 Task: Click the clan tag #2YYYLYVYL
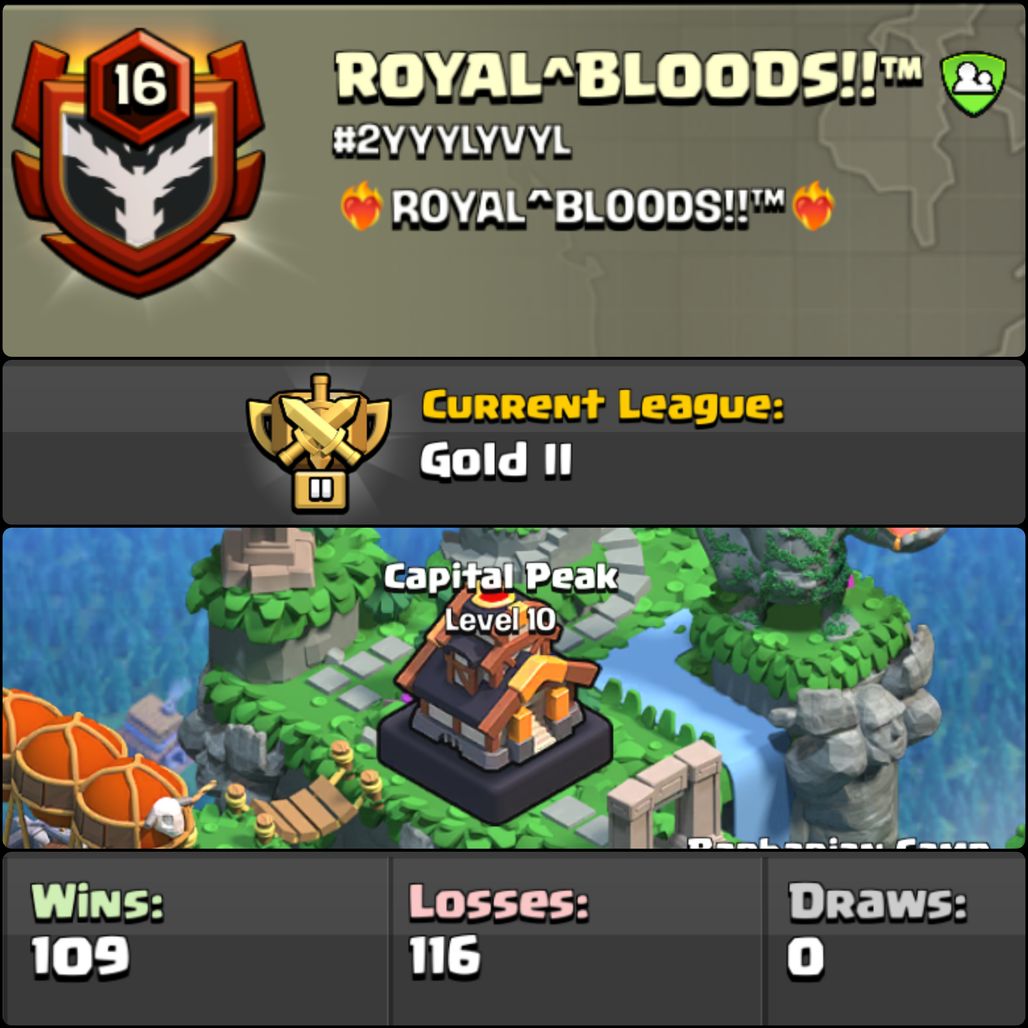pos(452,141)
